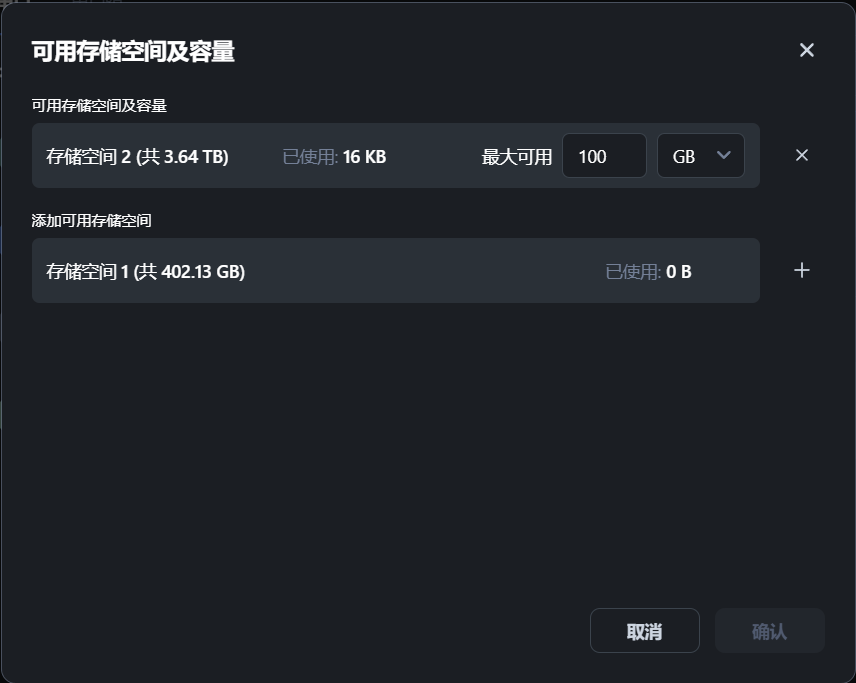Click the plus icon beside 存储空间 1
Viewport: 856px width, 683px height.
pos(801,270)
